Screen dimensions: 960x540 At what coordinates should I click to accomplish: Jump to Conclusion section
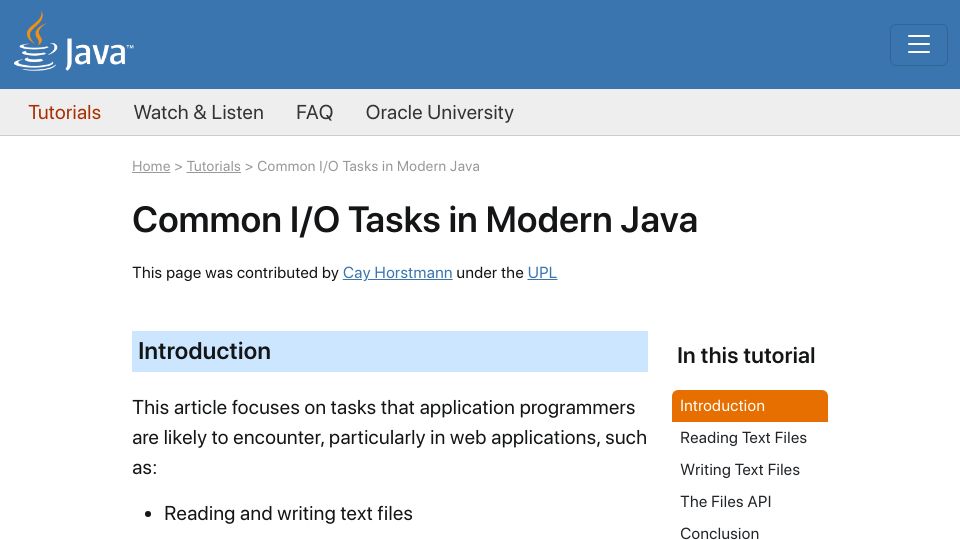tap(719, 533)
